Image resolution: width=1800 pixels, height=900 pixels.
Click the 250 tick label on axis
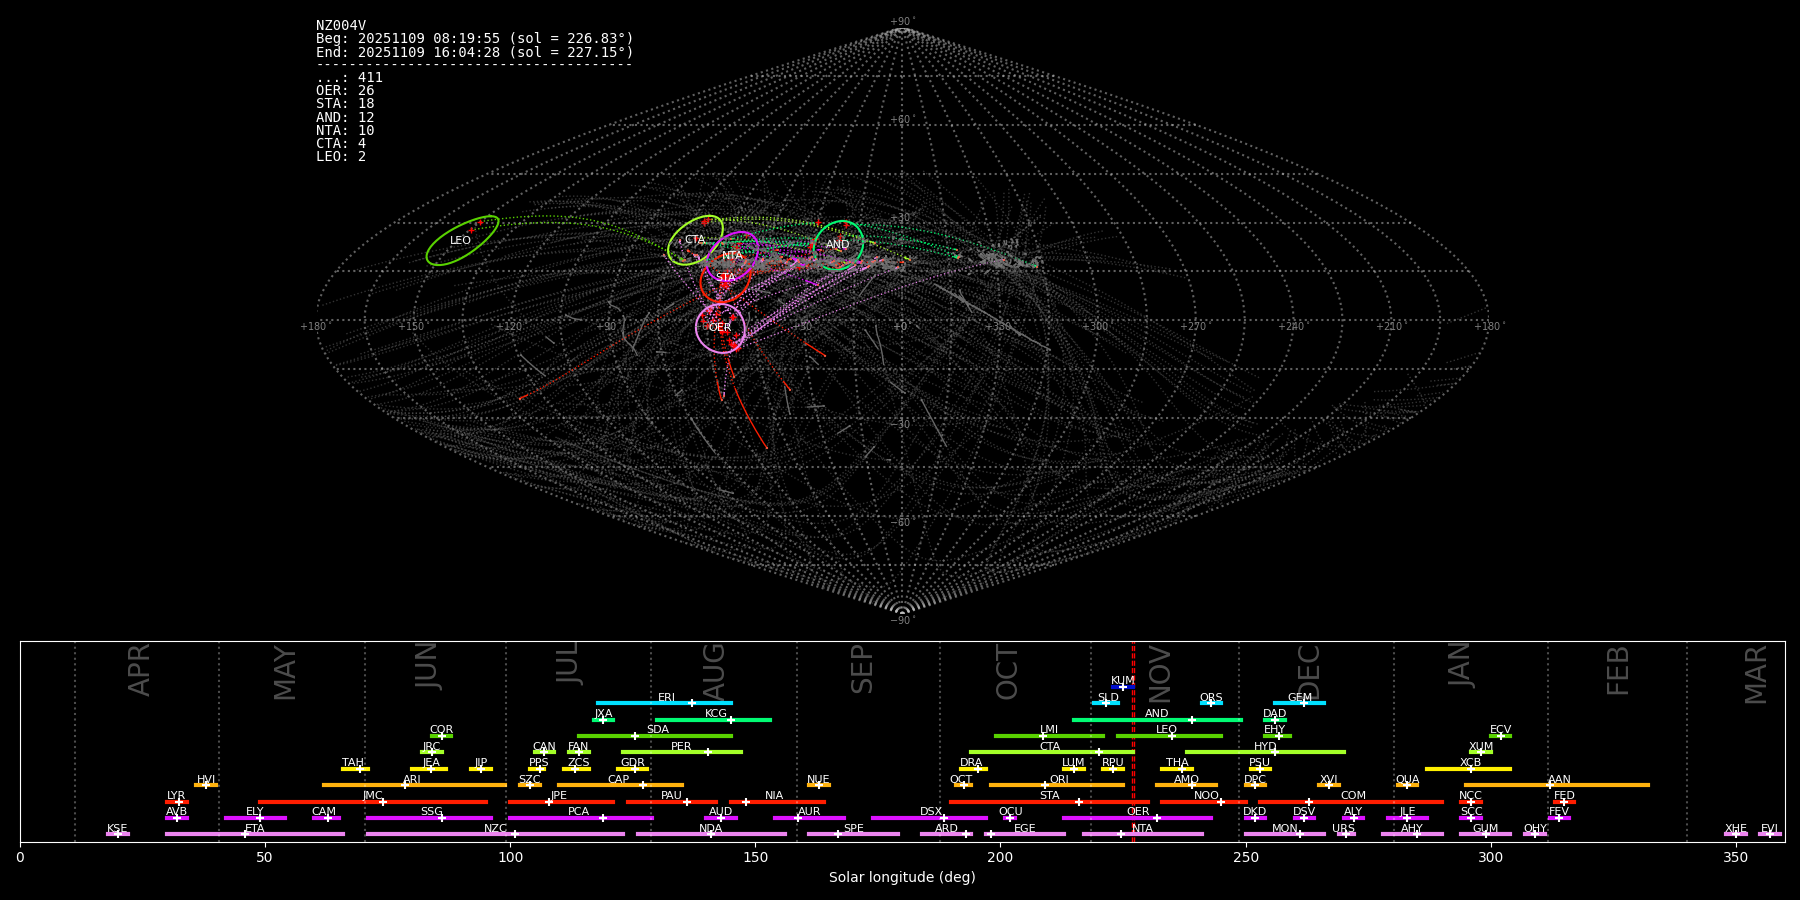[x=1245, y=857]
